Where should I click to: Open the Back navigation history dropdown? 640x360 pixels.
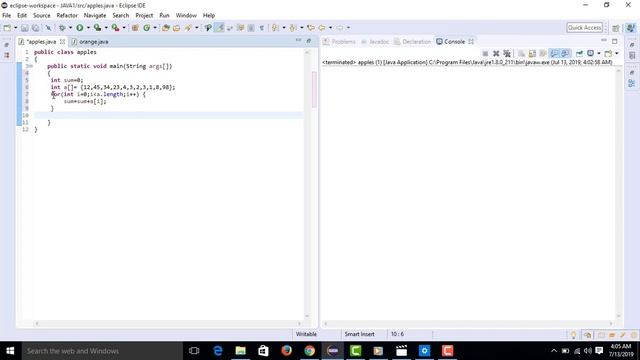click(330, 28)
